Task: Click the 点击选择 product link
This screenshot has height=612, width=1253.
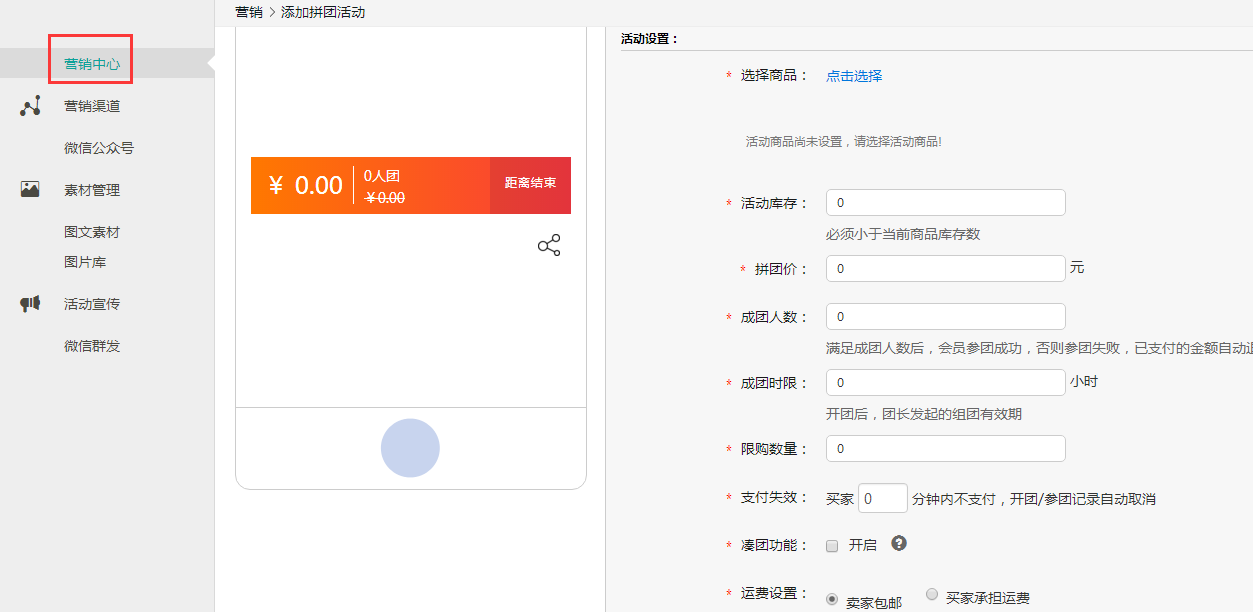Action: (x=854, y=76)
